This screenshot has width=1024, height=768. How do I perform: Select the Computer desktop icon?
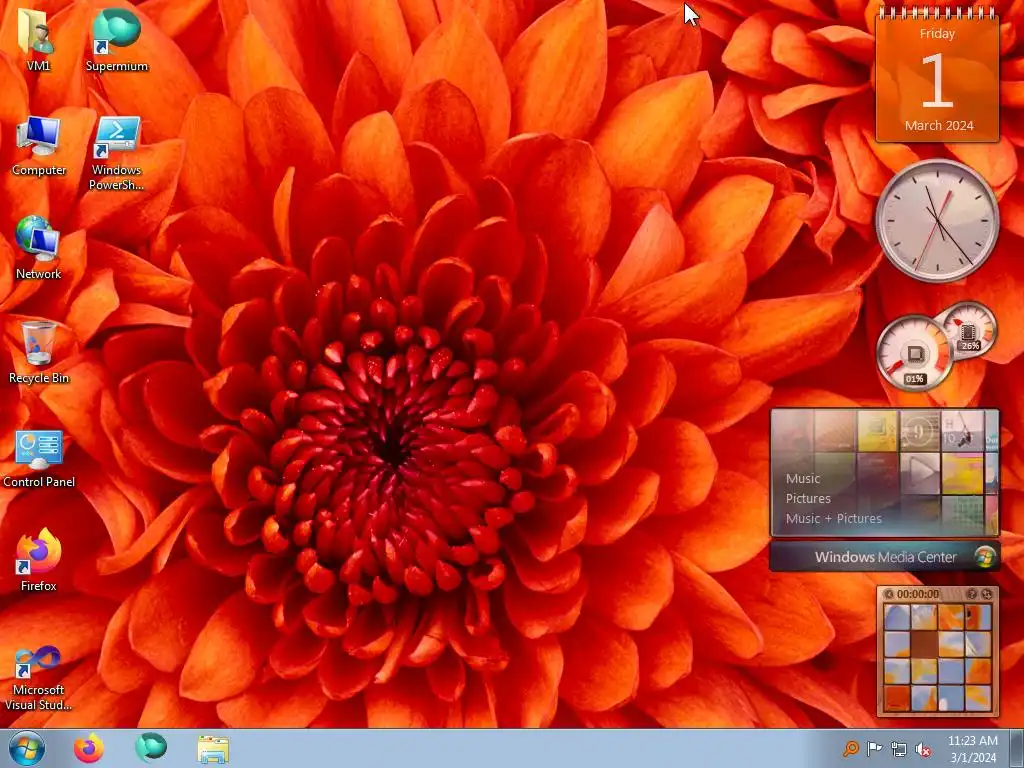pyautogui.click(x=38, y=146)
